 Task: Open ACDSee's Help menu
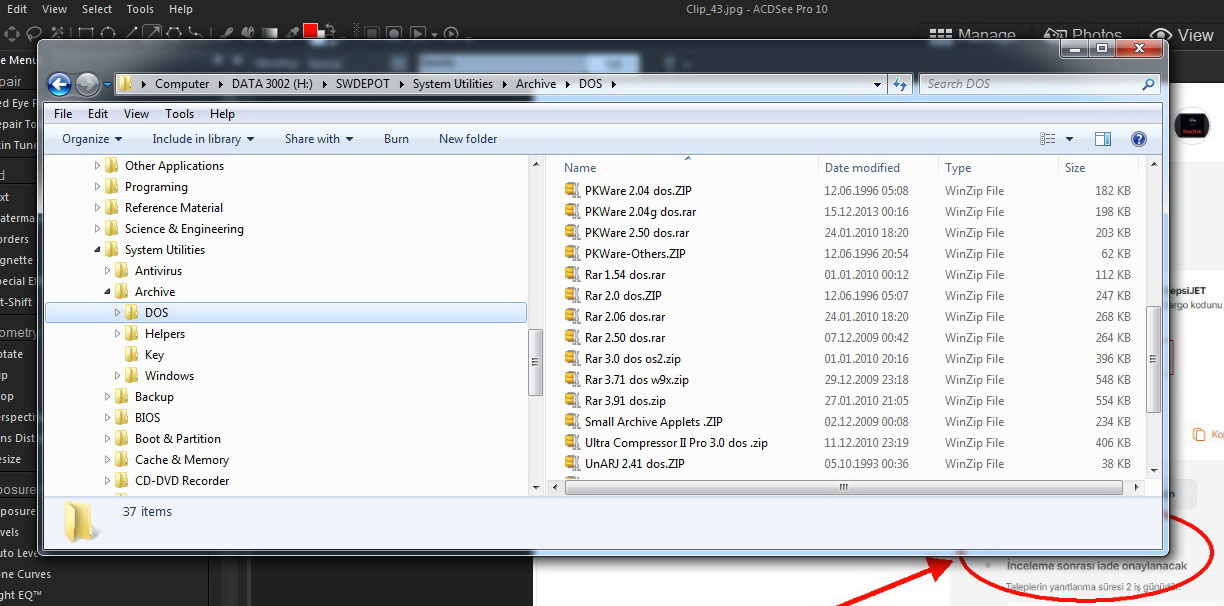pyautogui.click(x=180, y=9)
